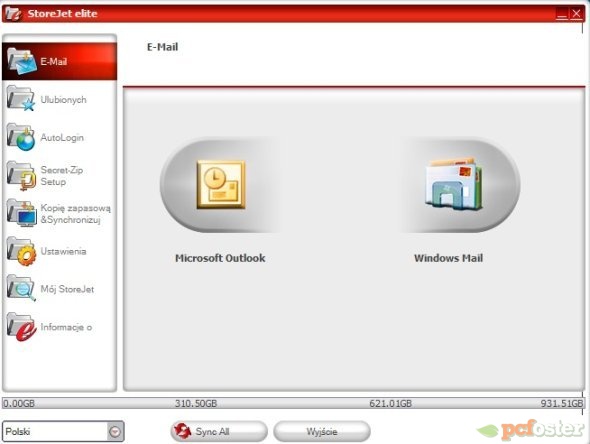590x444 pixels.
Task: Open the Mój StoreJet magnifier icon
Action: (x=21, y=288)
